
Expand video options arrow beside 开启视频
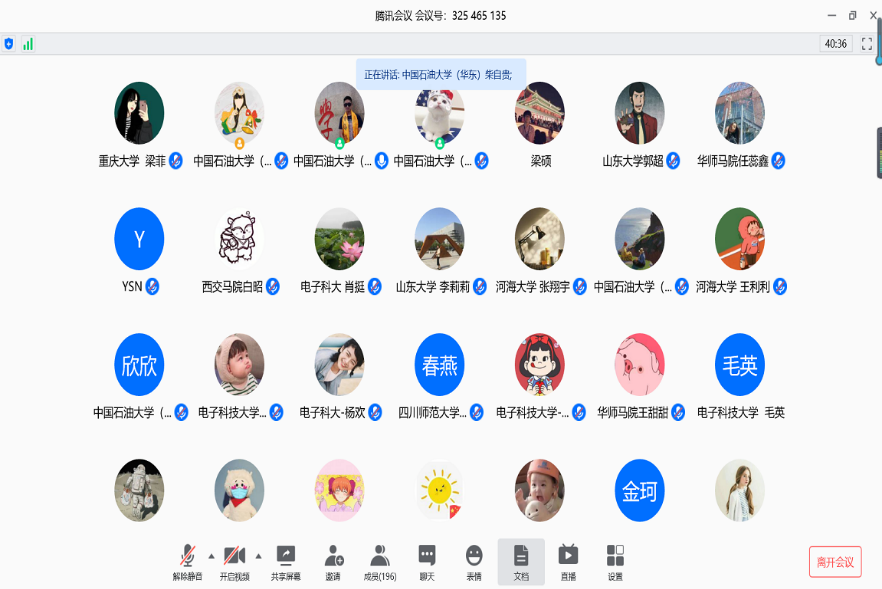[258, 555]
